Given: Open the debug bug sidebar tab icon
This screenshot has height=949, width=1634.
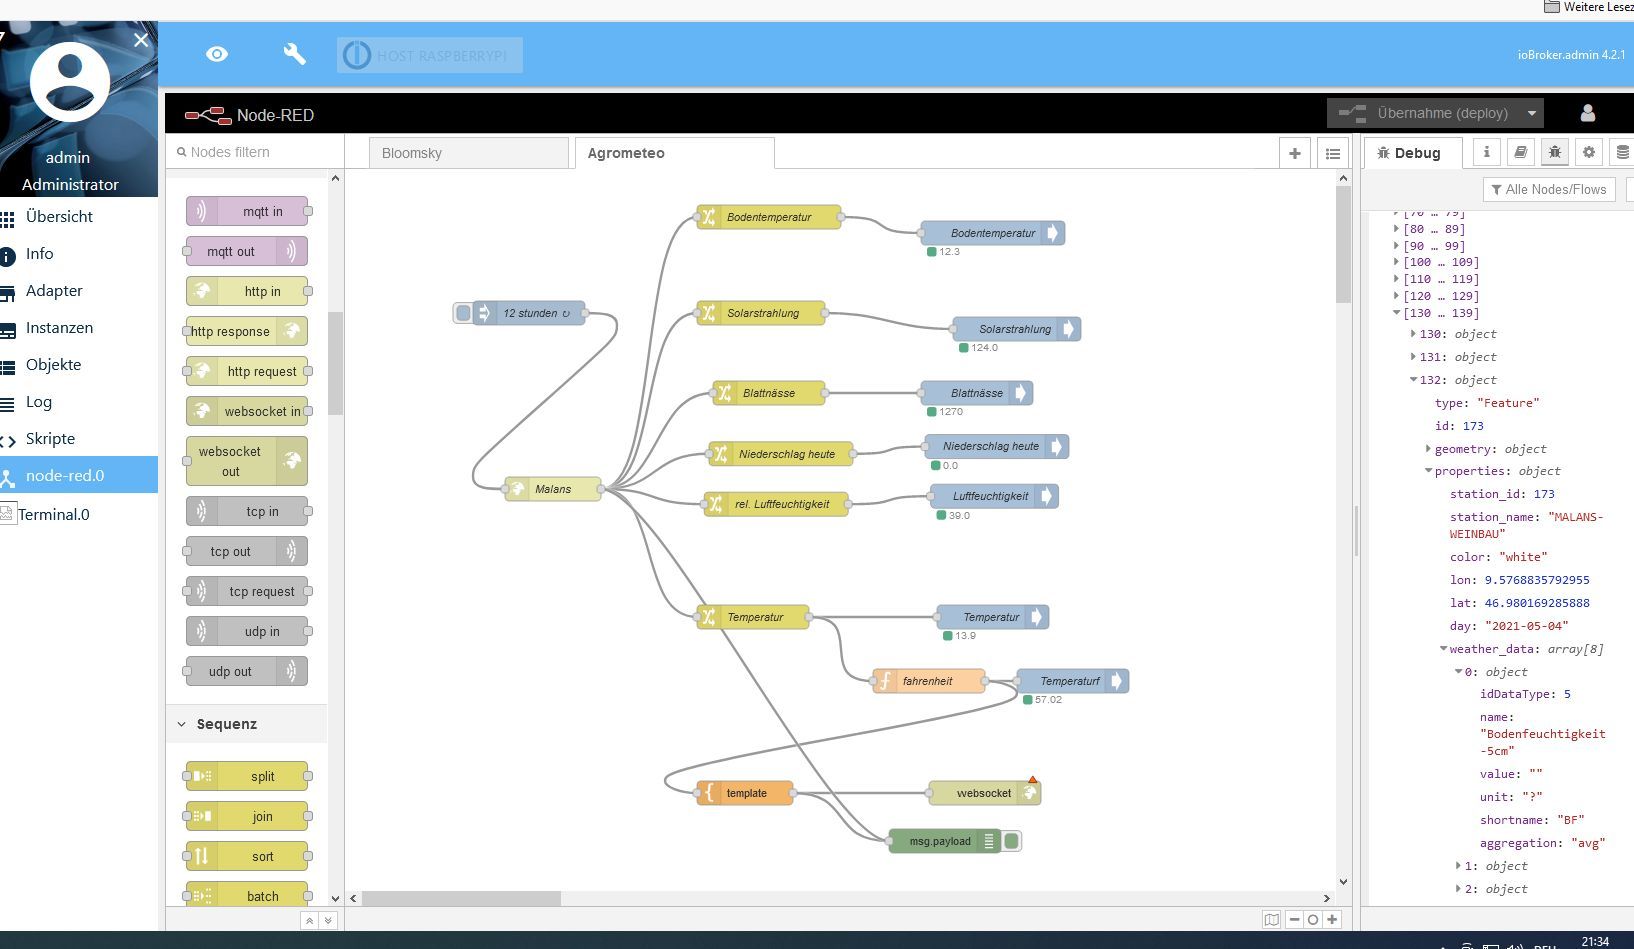Looking at the screenshot, I should 1555,152.
